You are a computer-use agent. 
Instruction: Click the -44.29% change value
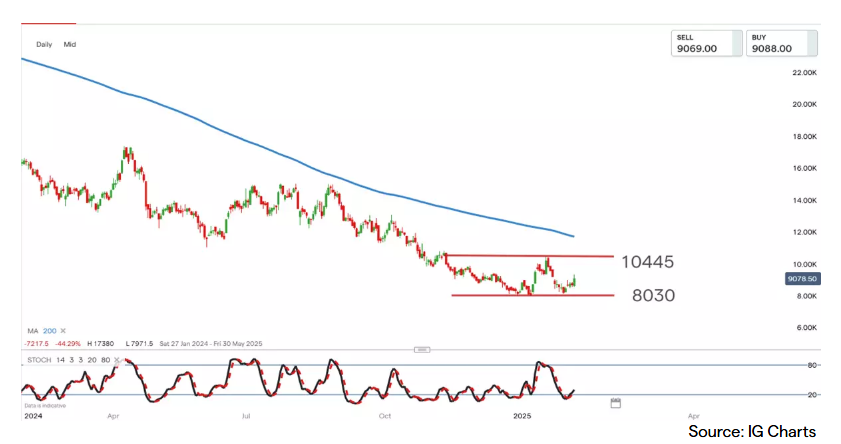(x=68, y=344)
